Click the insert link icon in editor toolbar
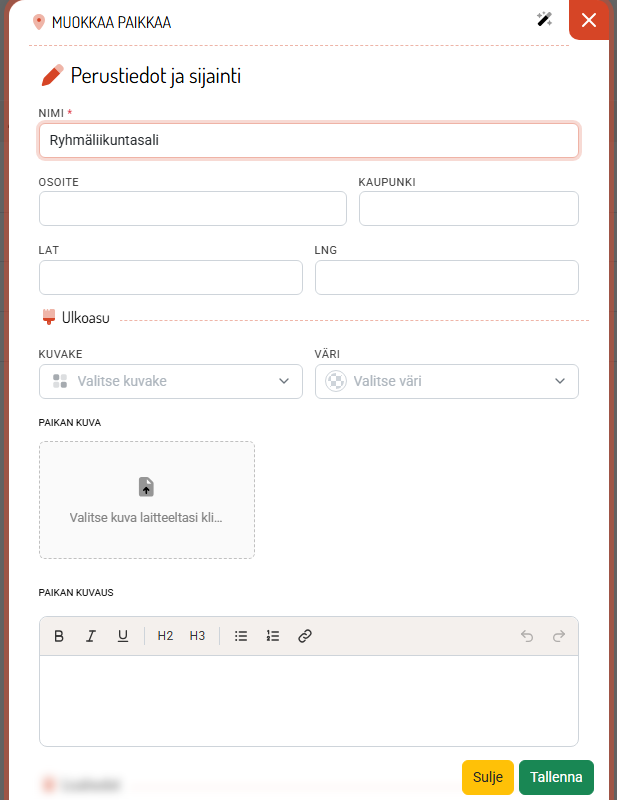The width and height of the screenshot is (617, 800). [x=305, y=636]
